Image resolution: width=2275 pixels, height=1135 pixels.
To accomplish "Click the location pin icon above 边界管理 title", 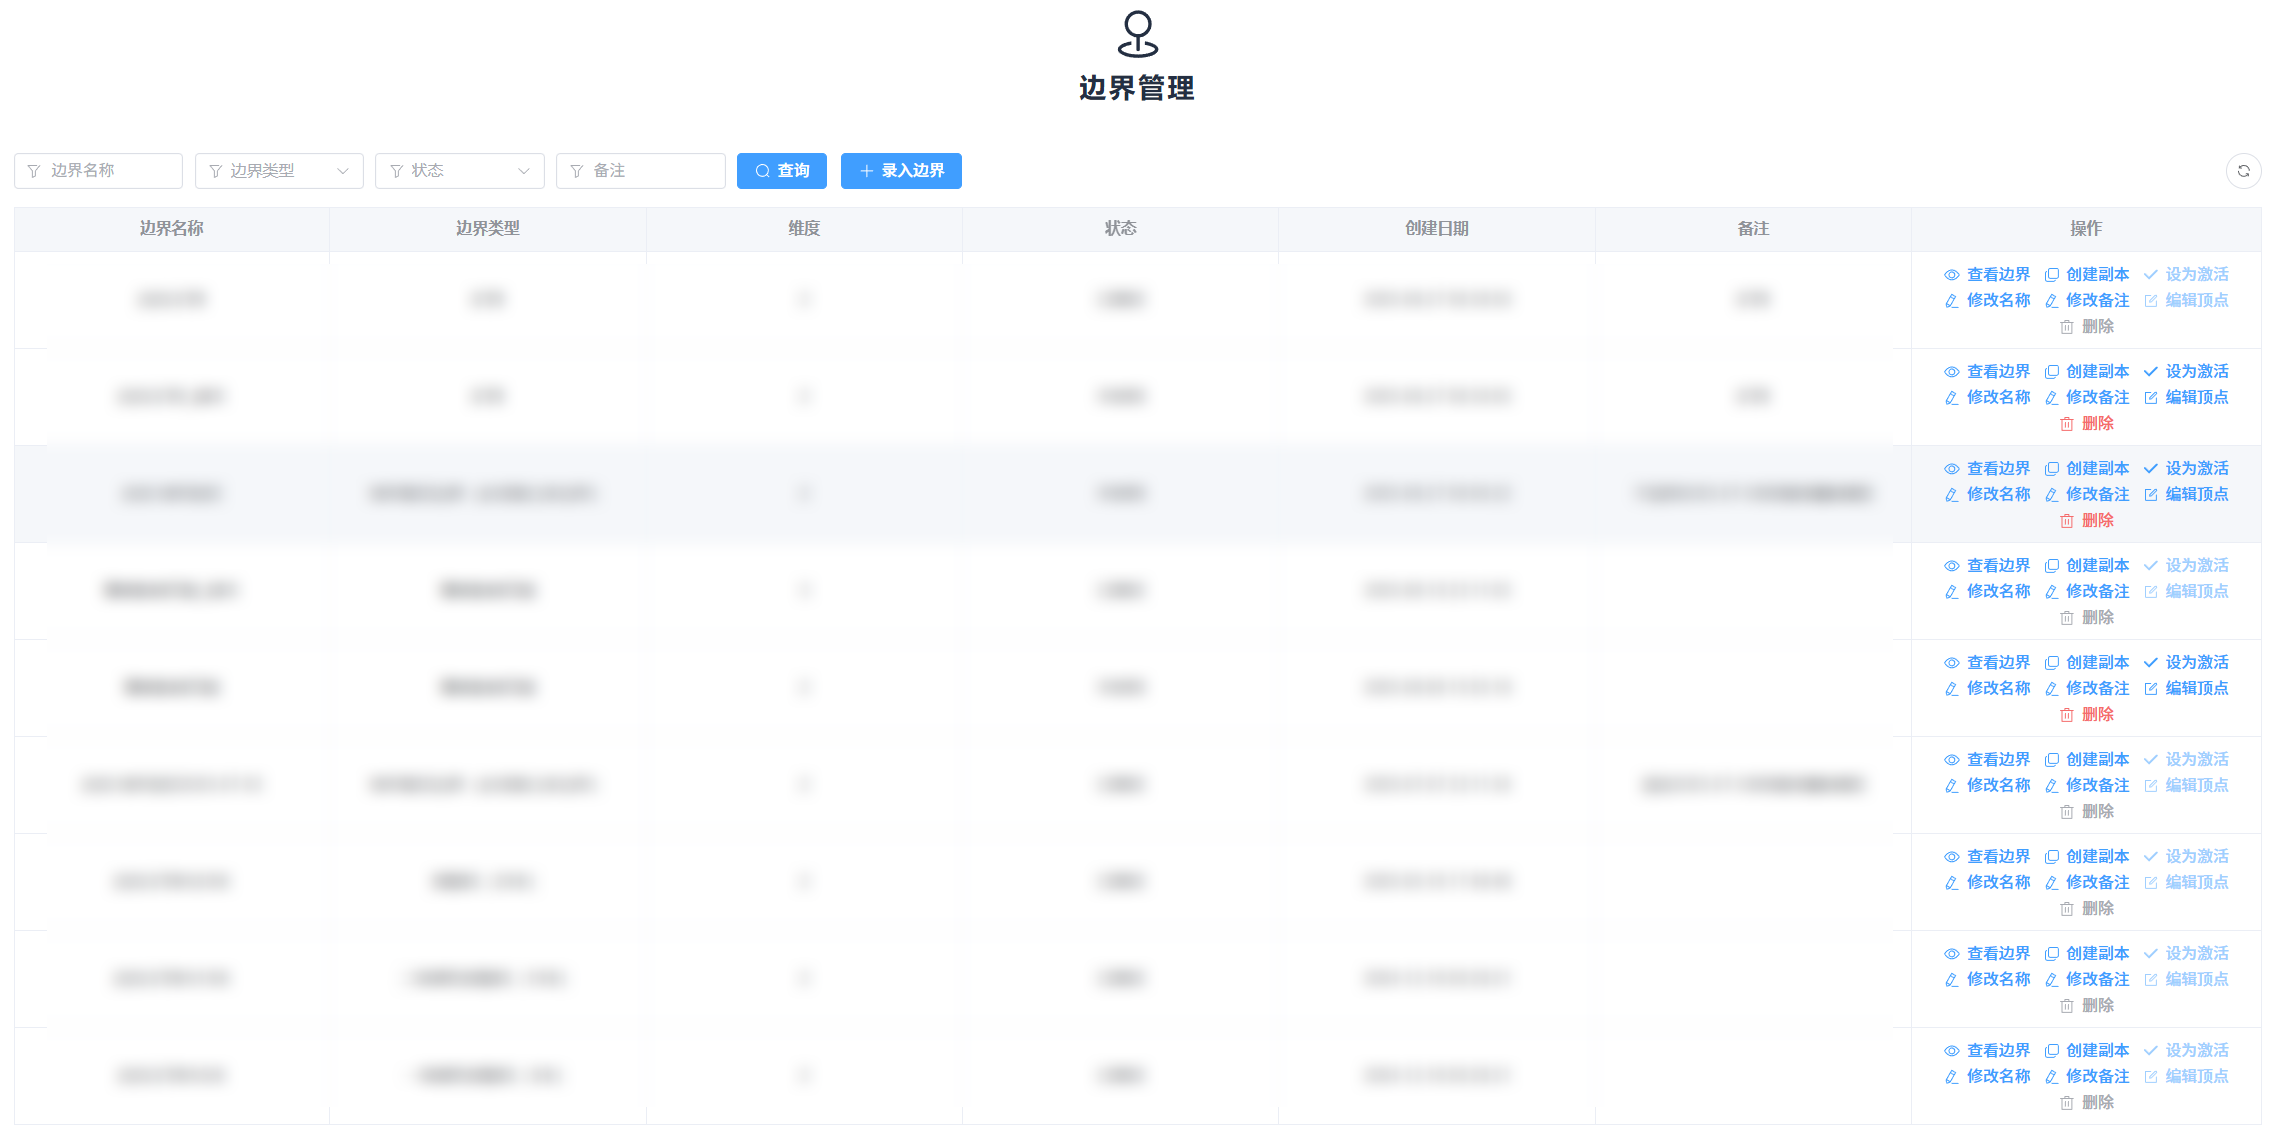I will [x=1137, y=34].
